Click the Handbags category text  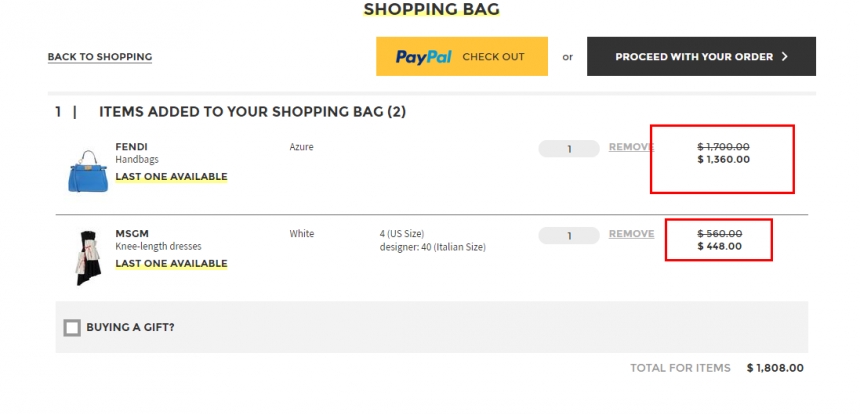[137, 160]
